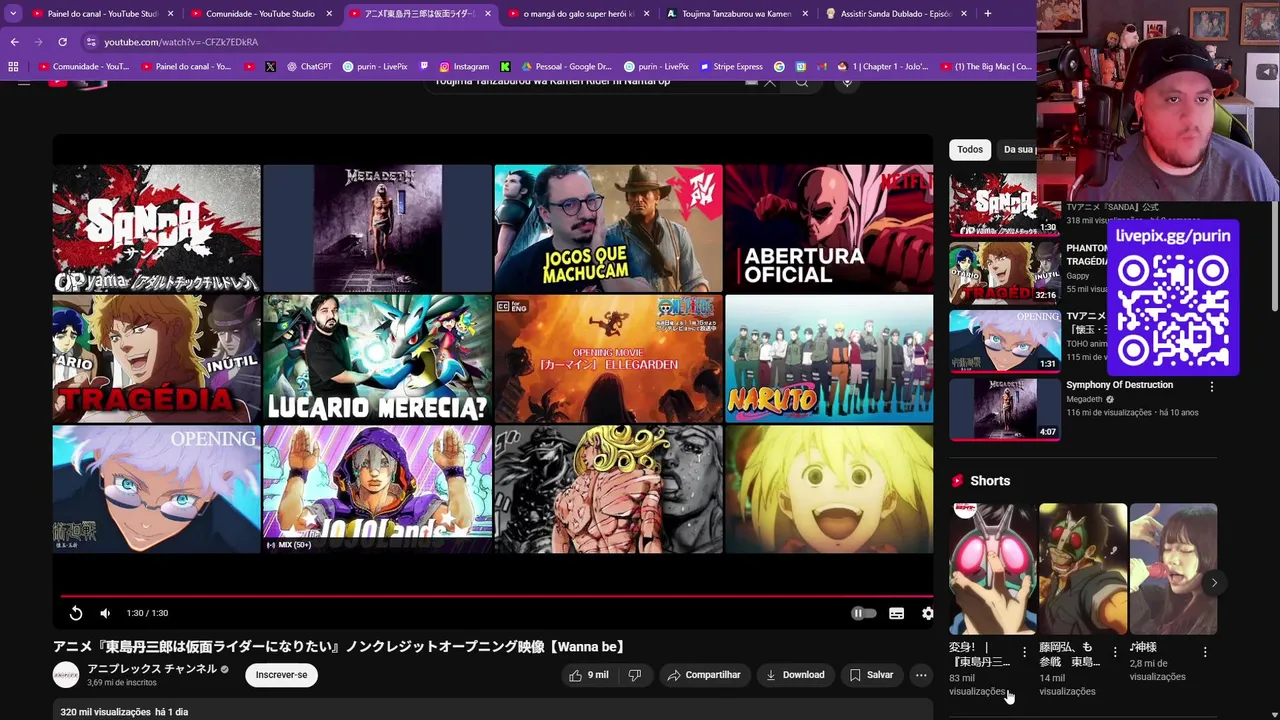The width and height of the screenshot is (1280, 720).
Task: Replay the video with the replay icon
Action: click(x=76, y=613)
